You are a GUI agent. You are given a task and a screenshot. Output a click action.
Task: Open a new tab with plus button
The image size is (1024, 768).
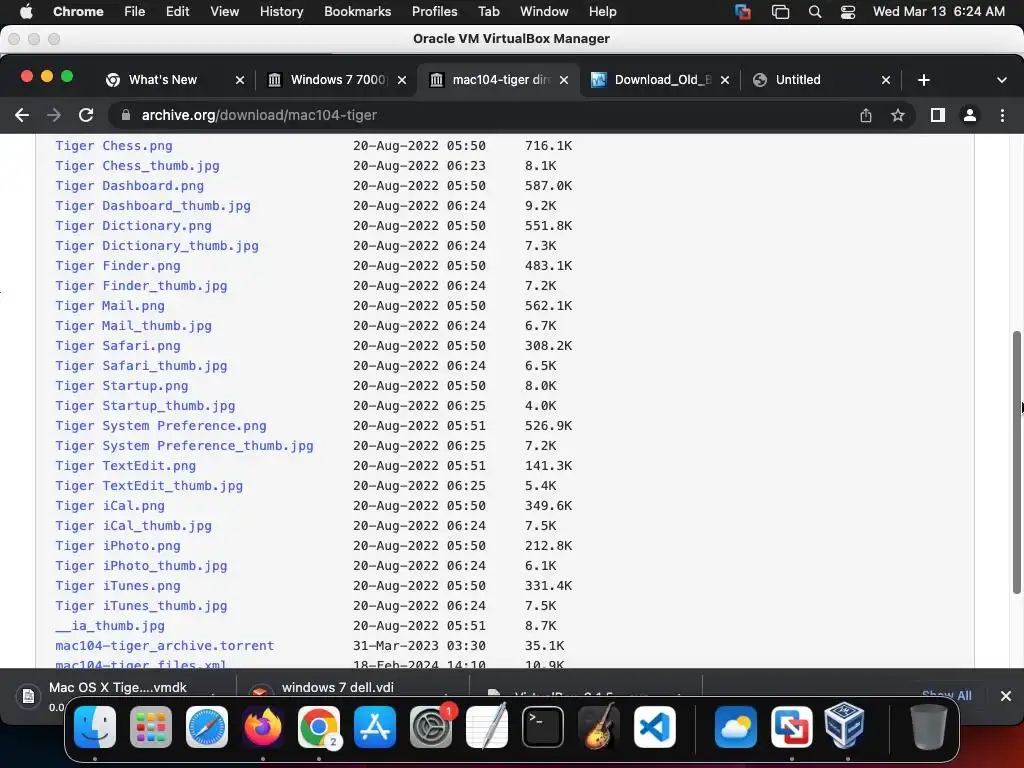(923, 80)
